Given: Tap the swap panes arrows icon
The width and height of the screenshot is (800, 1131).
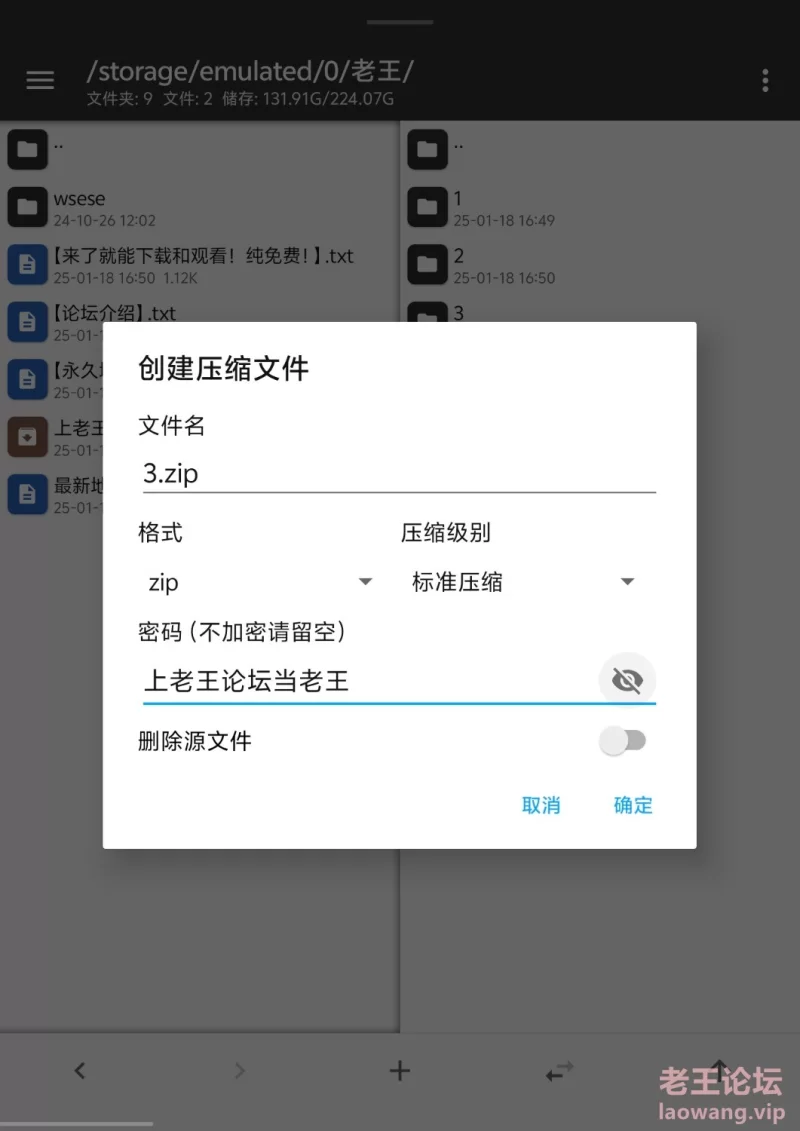Looking at the screenshot, I should click(x=560, y=1070).
